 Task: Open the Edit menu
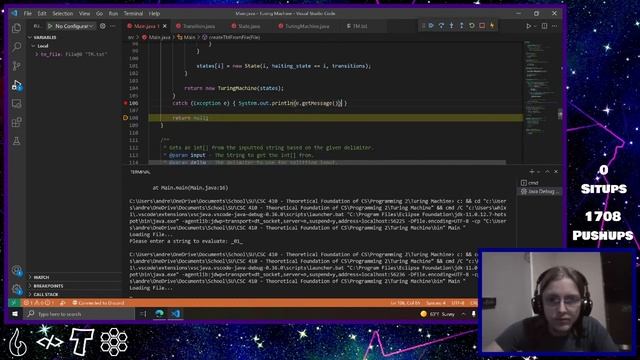pyautogui.click(x=42, y=13)
